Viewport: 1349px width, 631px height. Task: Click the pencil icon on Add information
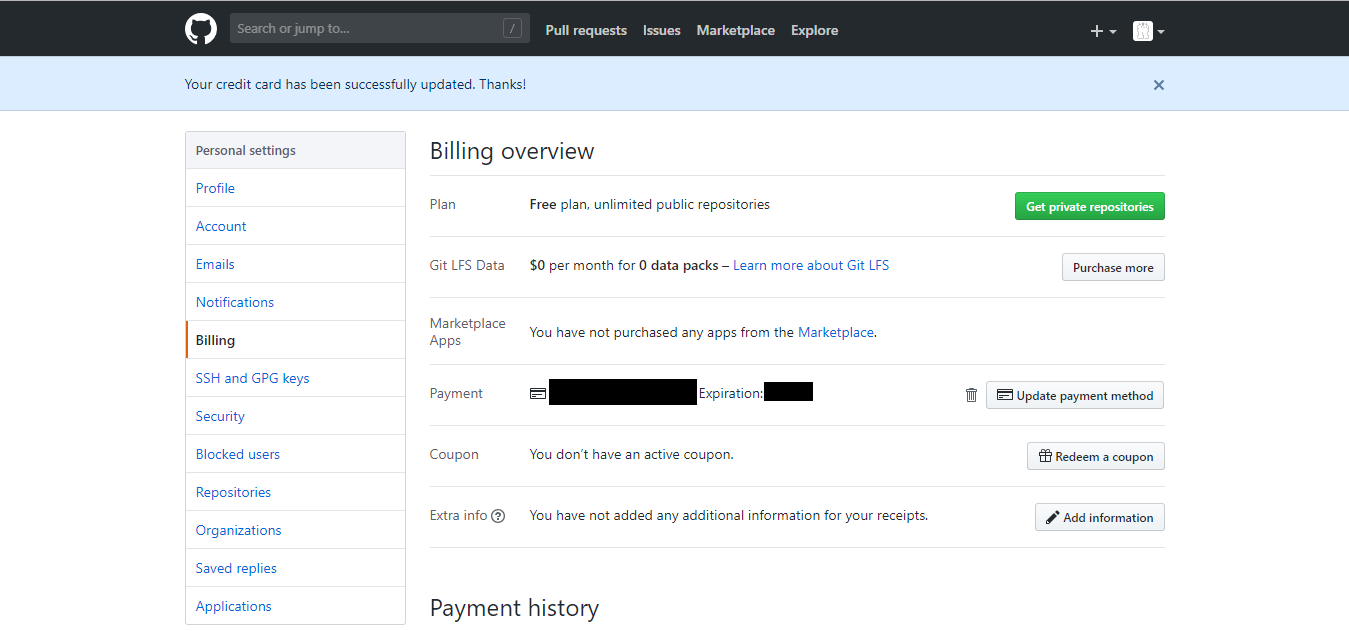click(x=1052, y=517)
